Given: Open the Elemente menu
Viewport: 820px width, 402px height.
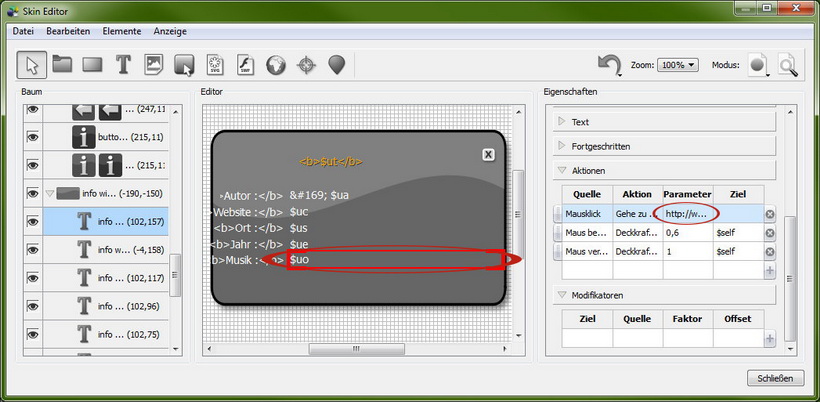Looking at the screenshot, I should (122, 32).
